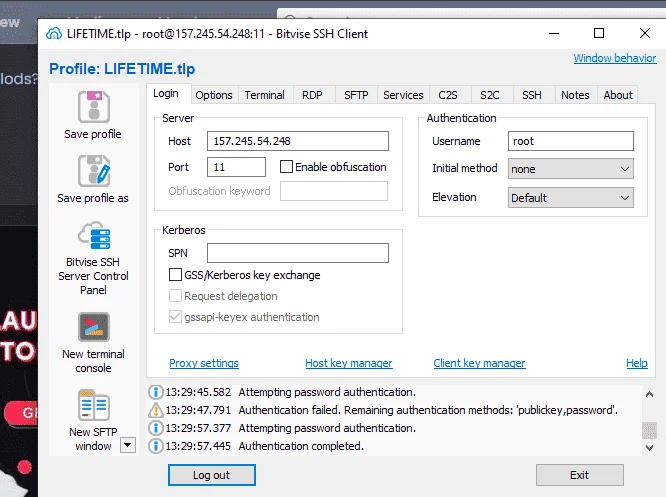This screenshot has width=666, height=497.
Task: Open the Elevation dropdown
Action: click(x=570, y=198)
